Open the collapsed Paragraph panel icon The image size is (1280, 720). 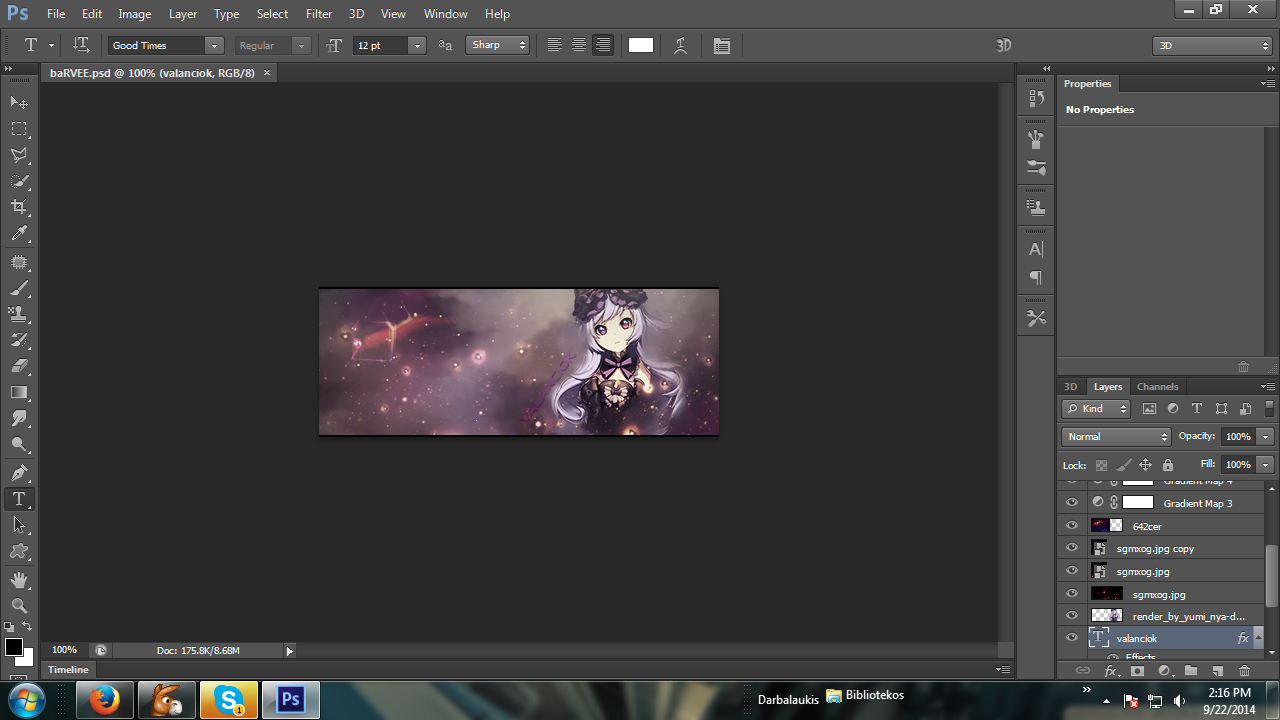[1036, 278]
